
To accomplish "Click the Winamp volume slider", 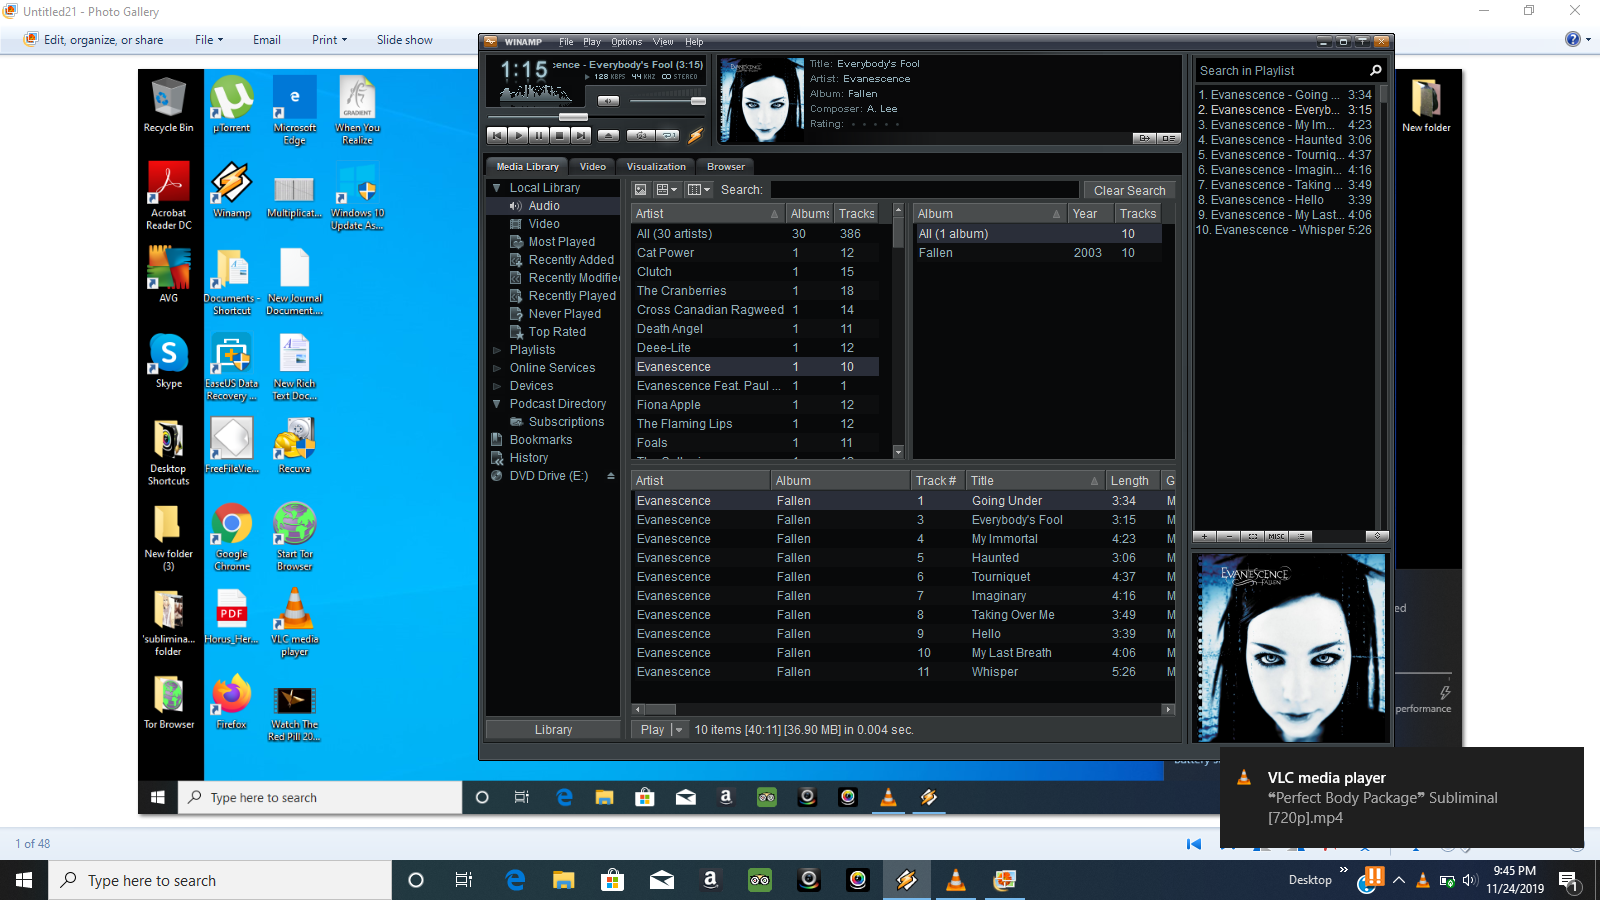I will (x=667, y=101).
